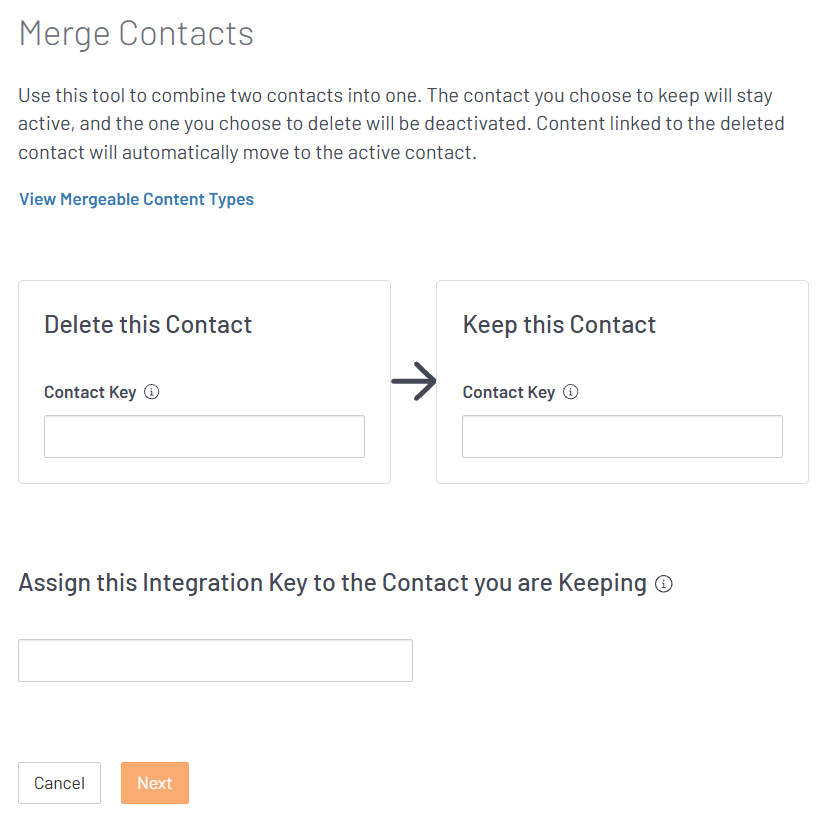Click the Contact Key label in left panel
The height and width of the screenshot is (834, 827).
pos(88,392)
